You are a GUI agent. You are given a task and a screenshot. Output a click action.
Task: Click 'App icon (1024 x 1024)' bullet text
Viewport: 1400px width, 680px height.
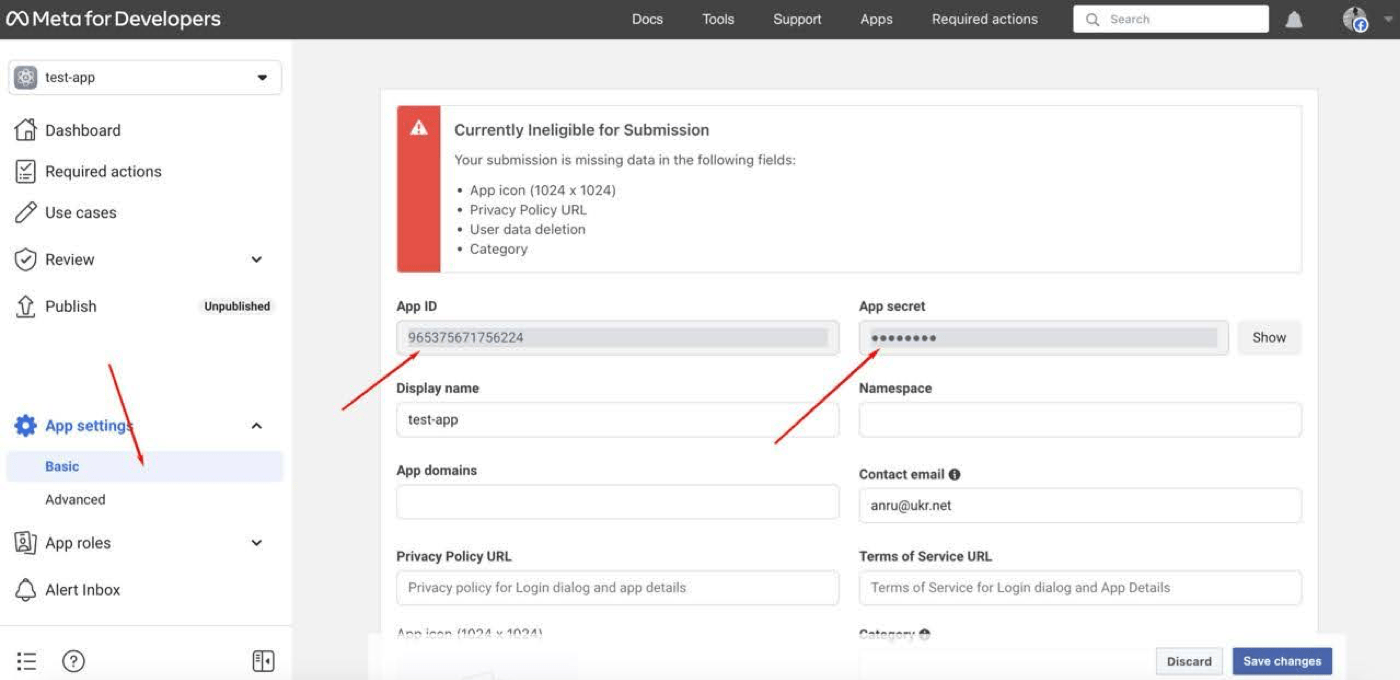543,190
